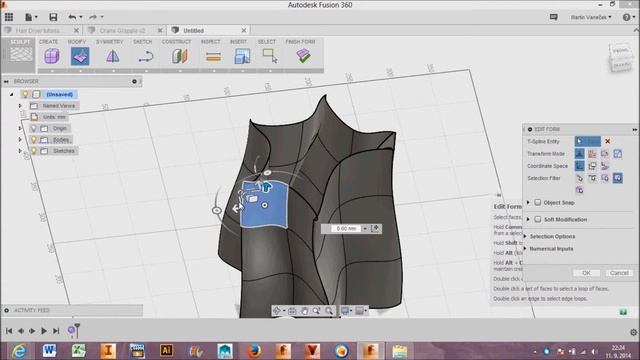
Task: Click Cancel in Edit Form dialog
Action: click(619, 273)
